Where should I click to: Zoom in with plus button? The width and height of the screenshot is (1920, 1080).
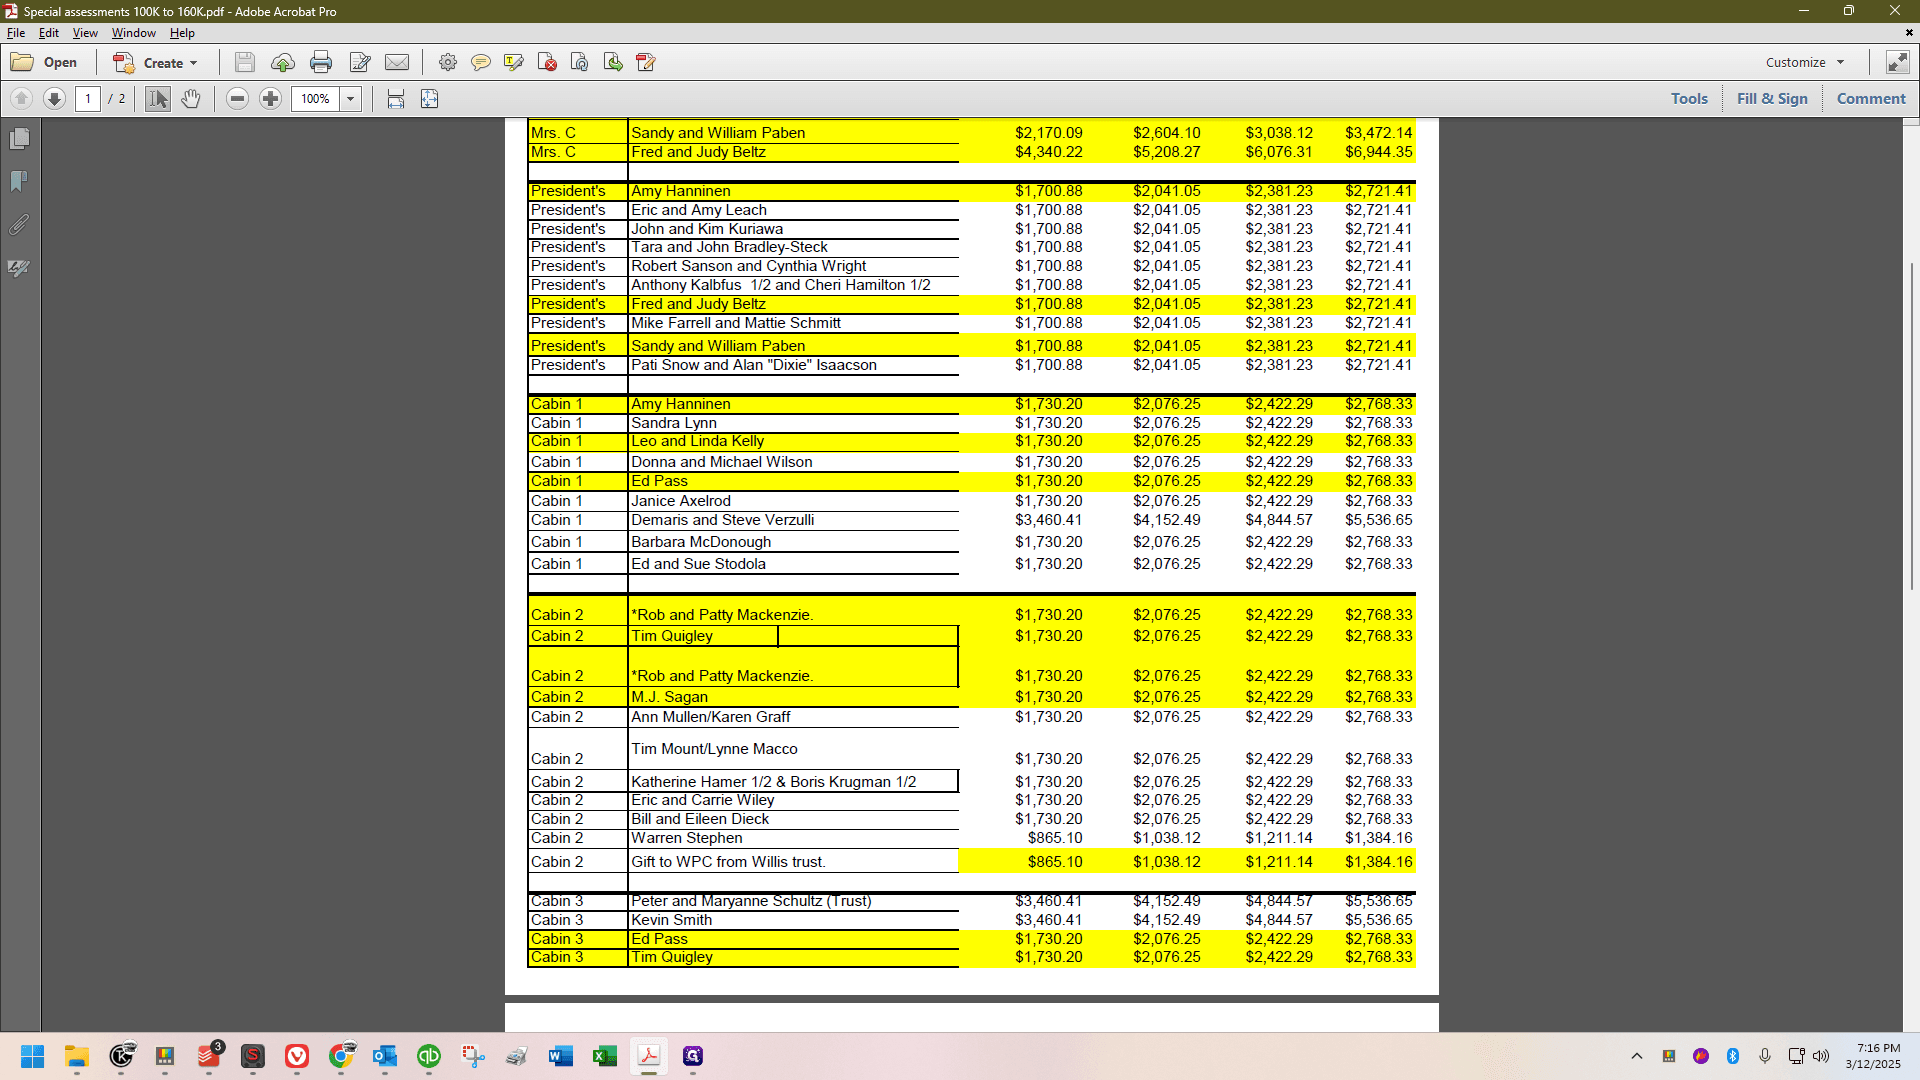[x=270, y=99]
